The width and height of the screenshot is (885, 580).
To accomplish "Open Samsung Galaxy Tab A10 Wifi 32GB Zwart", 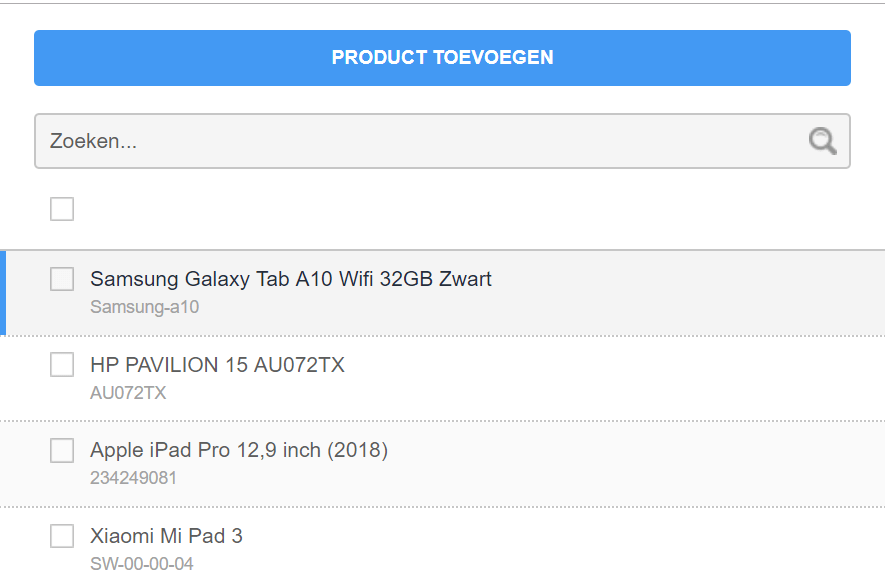I will click(x=291, y=279).
